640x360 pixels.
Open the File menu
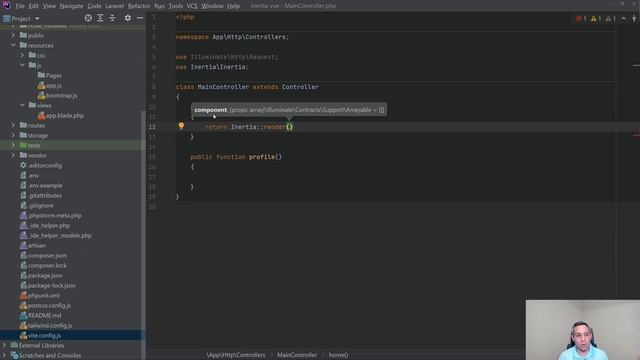20,6
